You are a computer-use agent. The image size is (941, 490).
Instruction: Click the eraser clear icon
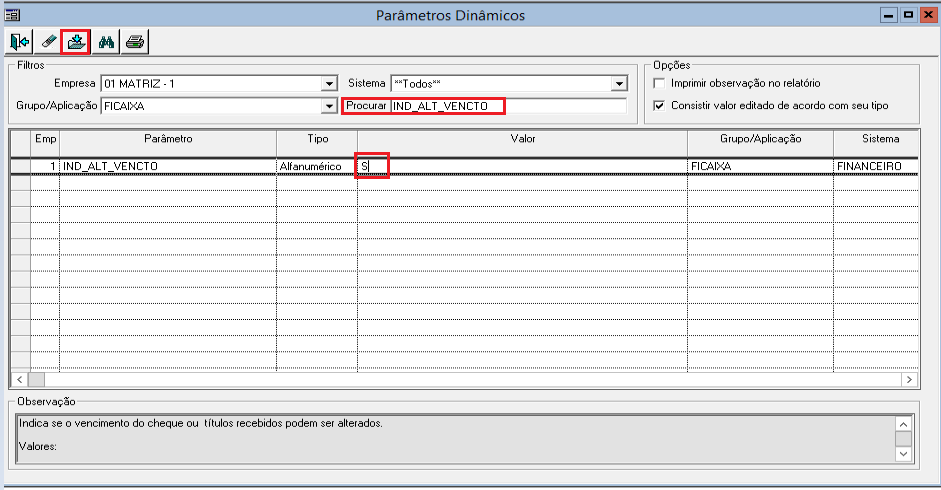47,42
